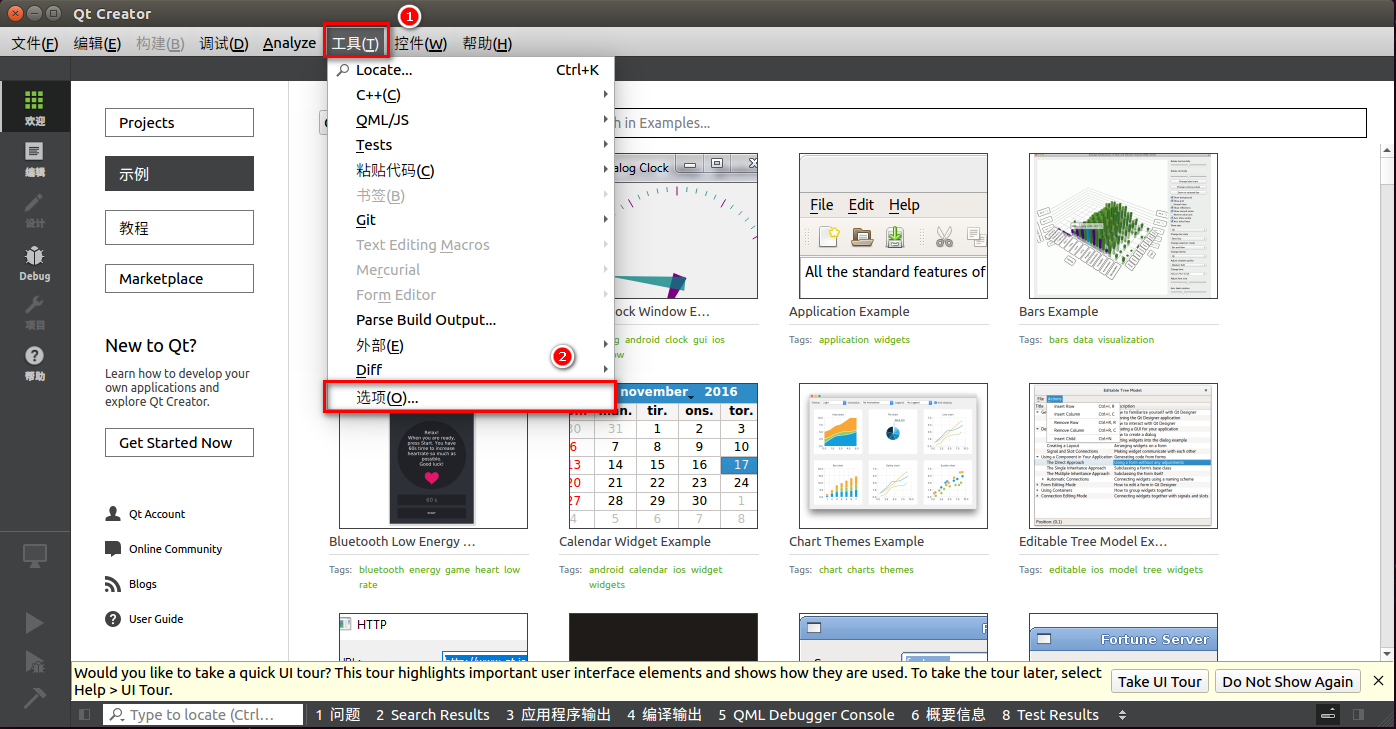Click the Qt Account person icon

coord(113,514)
